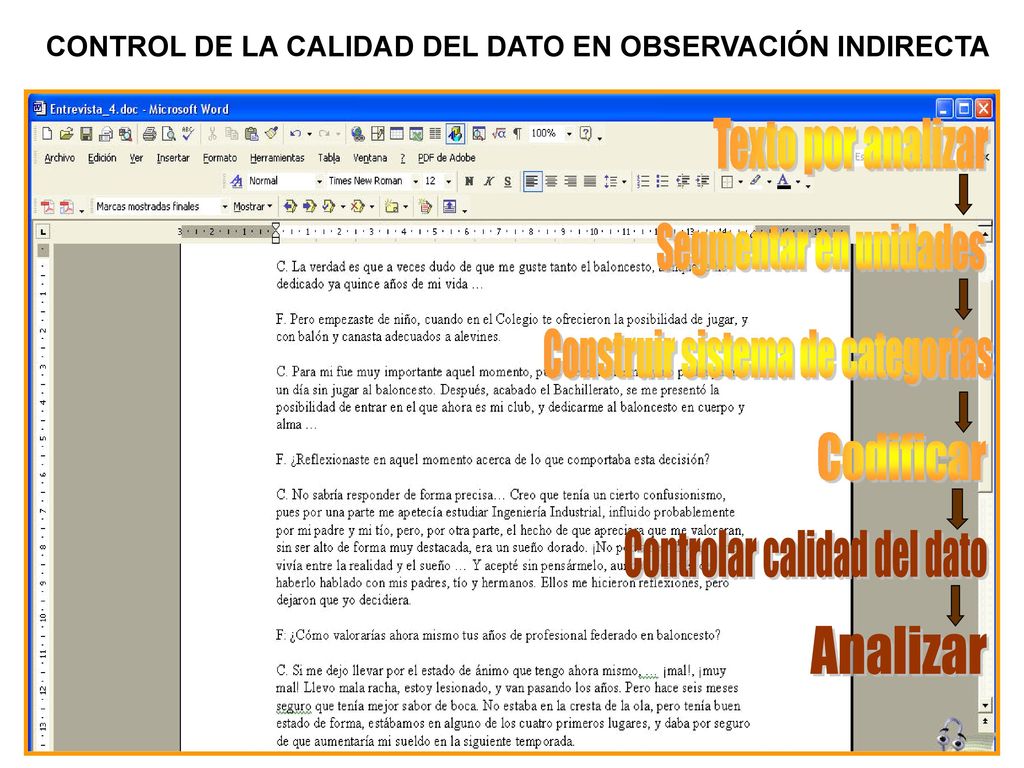Toggle Track Changes
1024x768 pixels.
click(x=425, y=207)
